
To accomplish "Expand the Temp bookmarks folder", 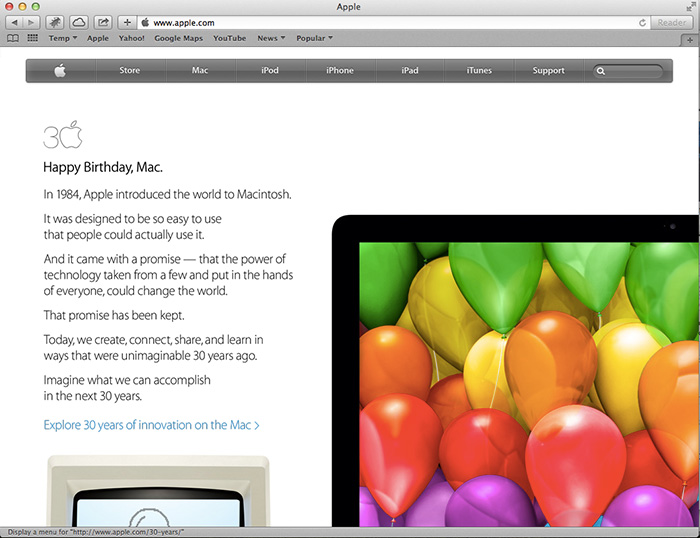I will click(x=63, y=38).
